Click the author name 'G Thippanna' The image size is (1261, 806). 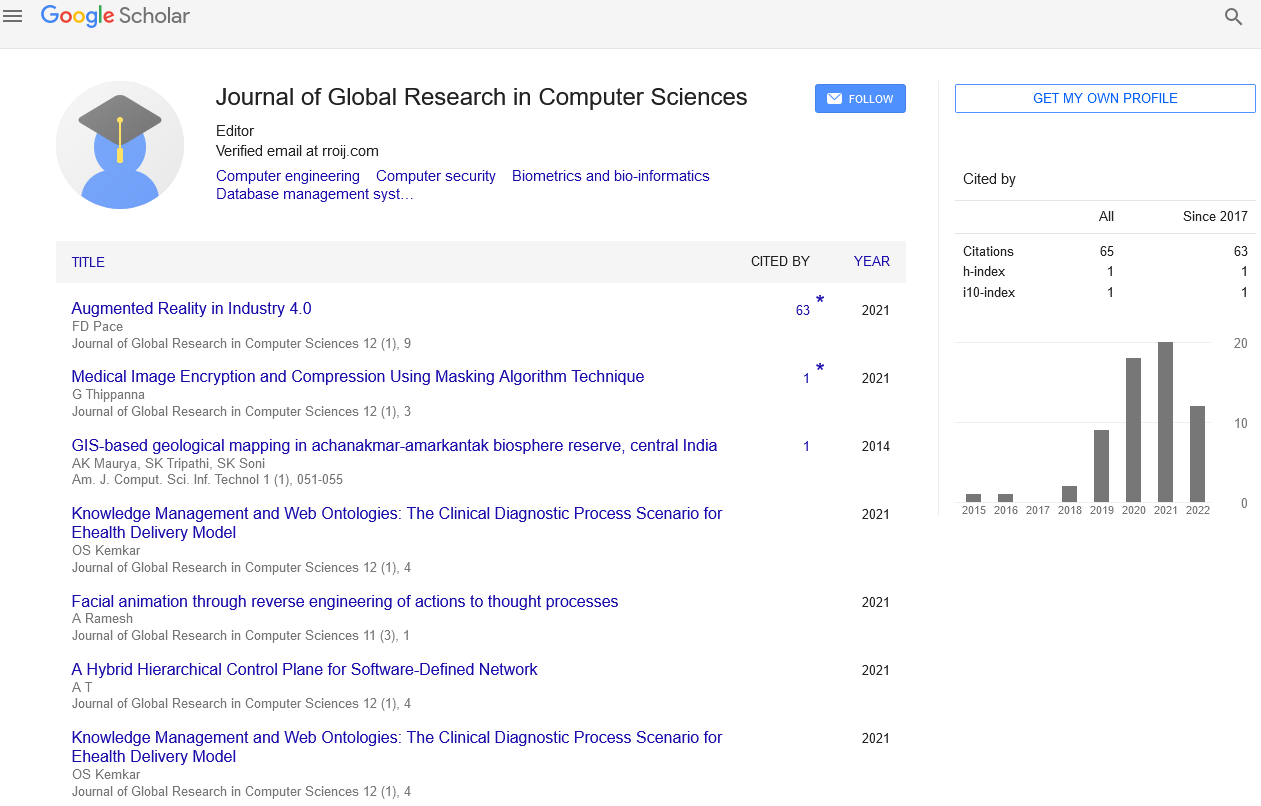tap(109, 394)
